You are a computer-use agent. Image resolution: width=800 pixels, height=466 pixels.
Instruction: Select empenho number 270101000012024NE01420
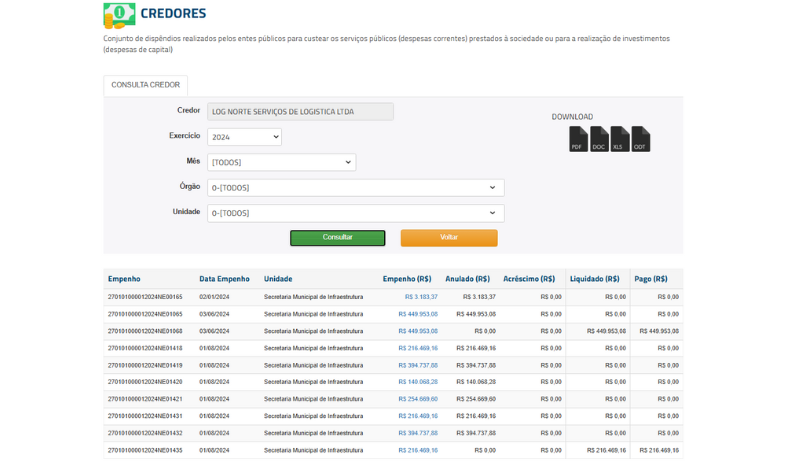coord(145,382)
